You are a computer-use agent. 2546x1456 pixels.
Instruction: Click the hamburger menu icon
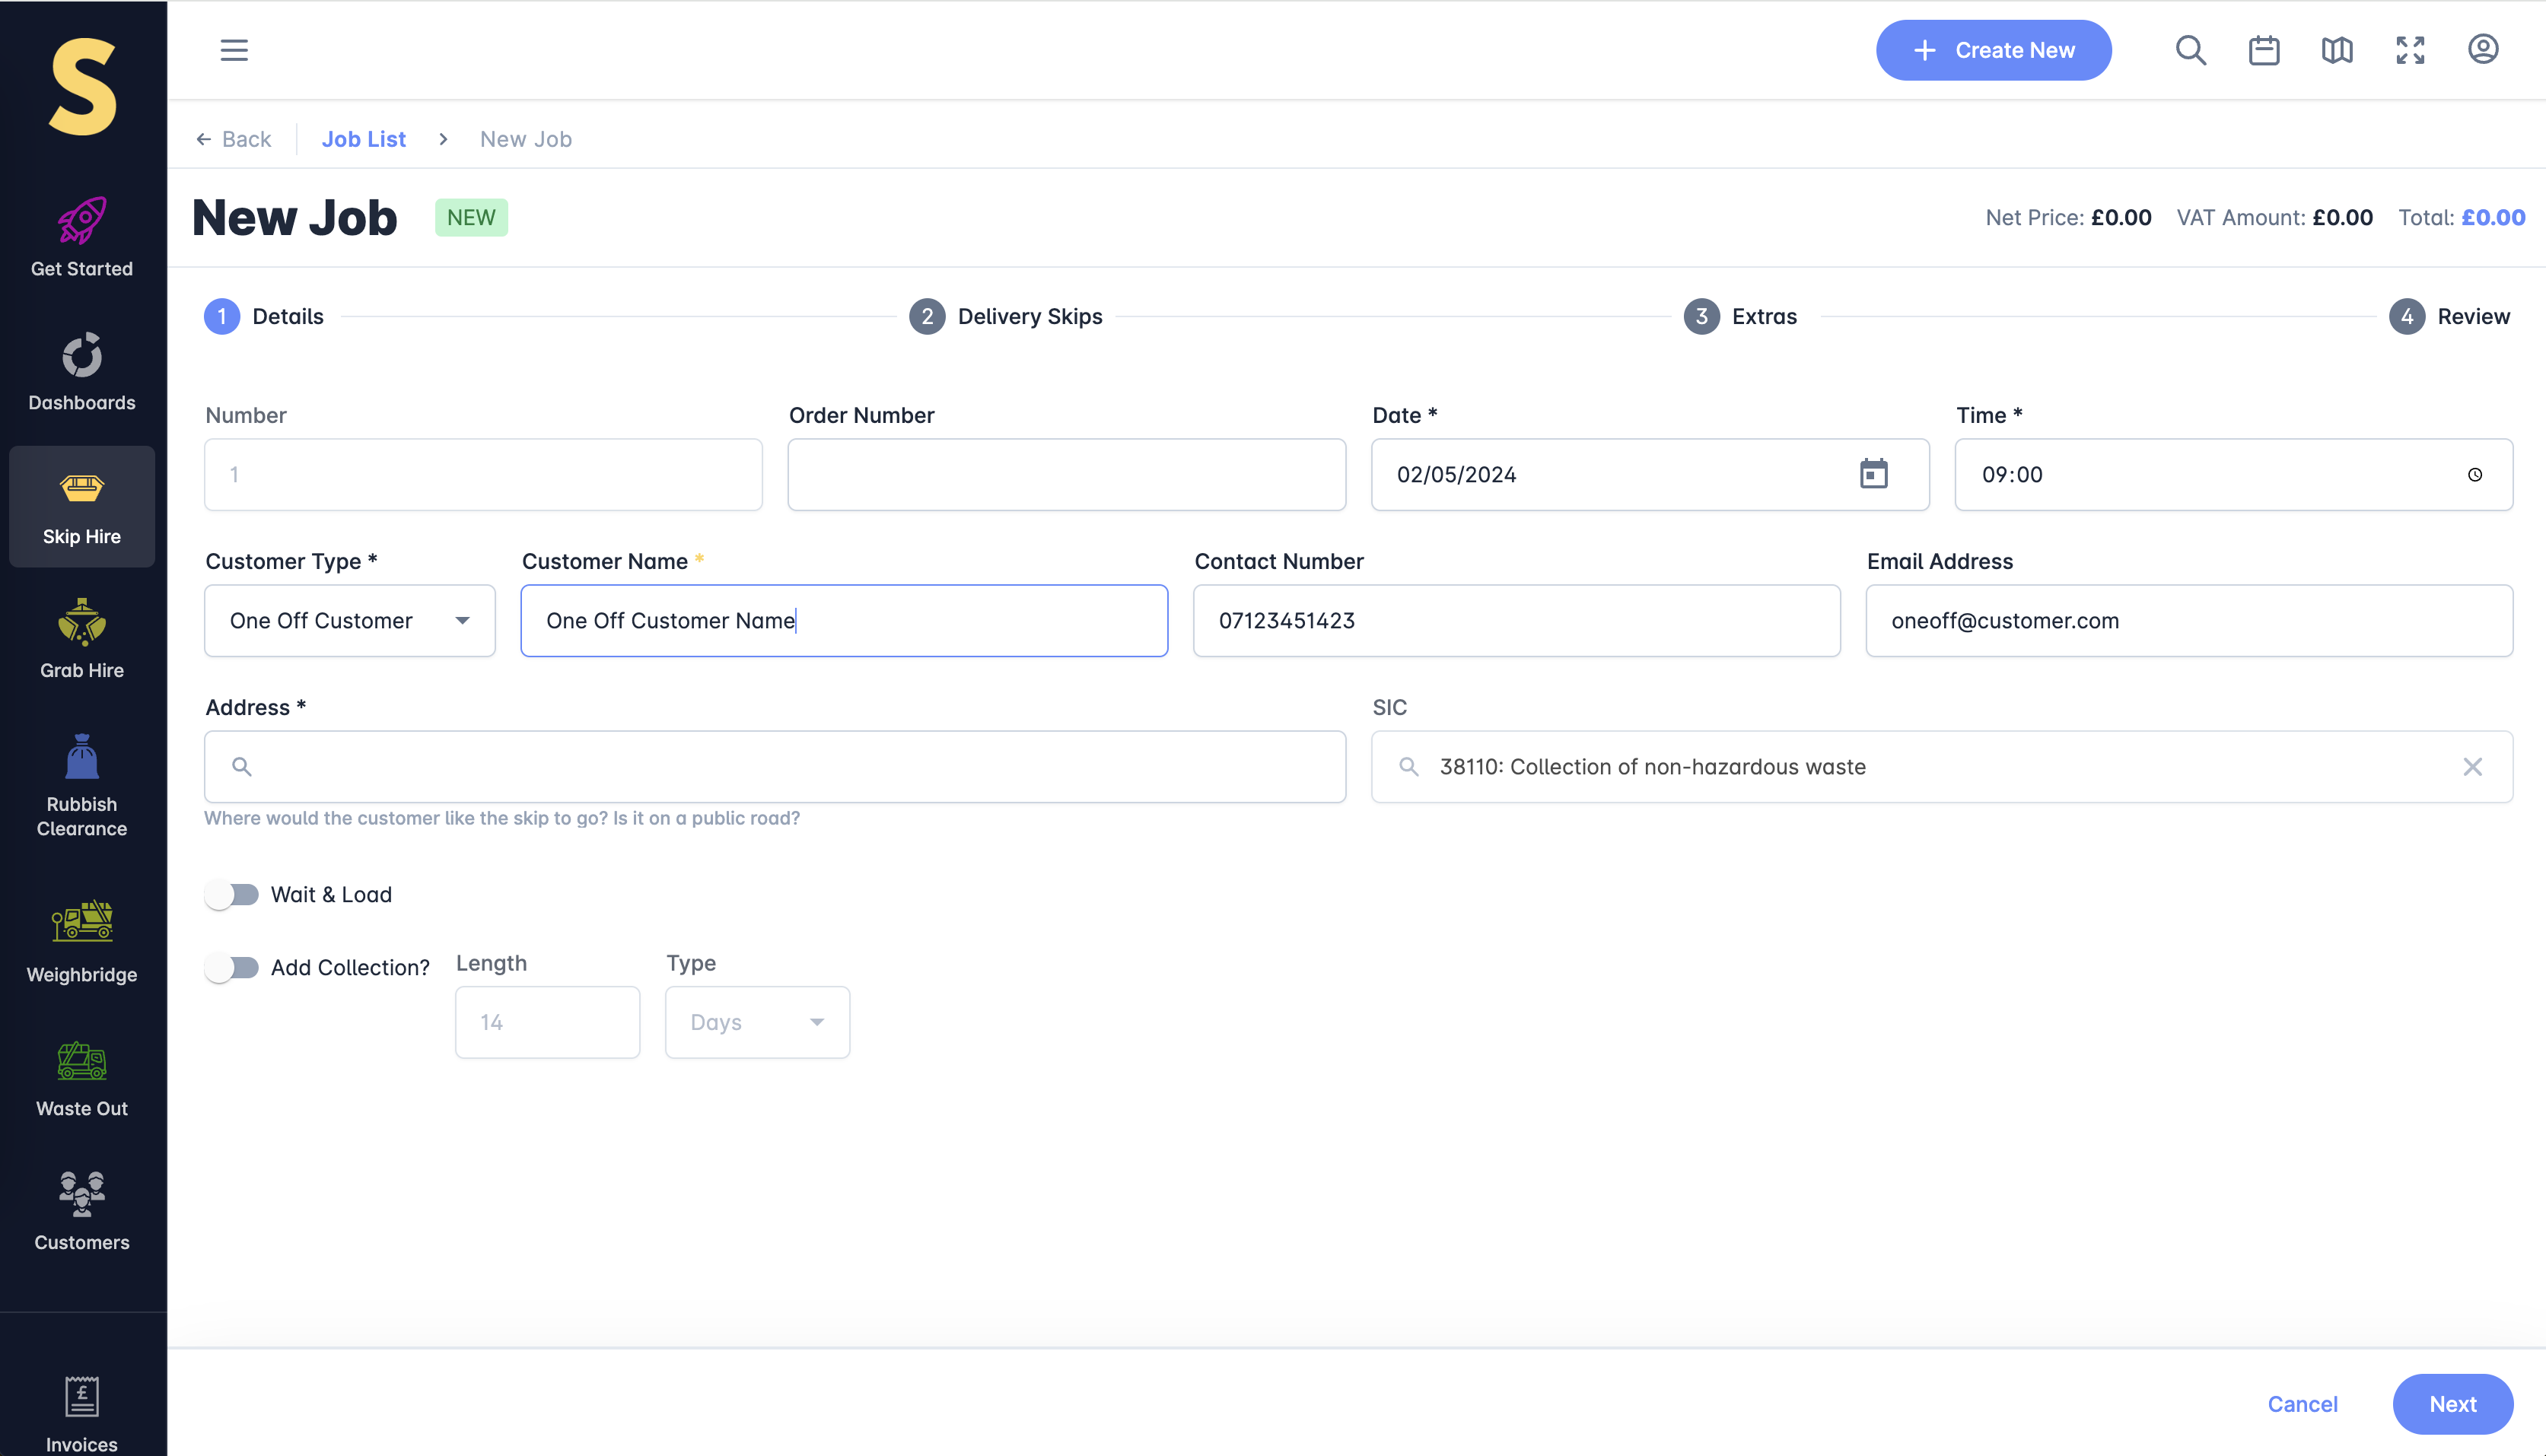coord(234,50)
